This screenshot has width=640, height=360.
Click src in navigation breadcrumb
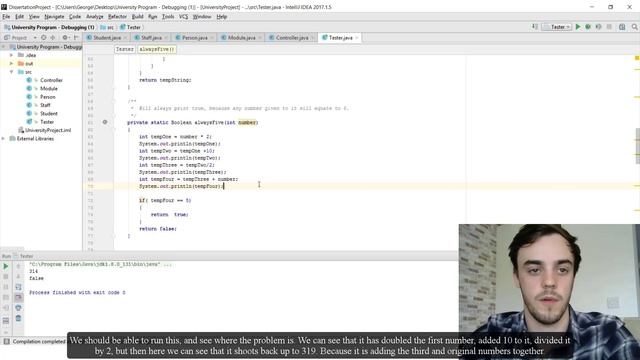[x=107, y=27]
